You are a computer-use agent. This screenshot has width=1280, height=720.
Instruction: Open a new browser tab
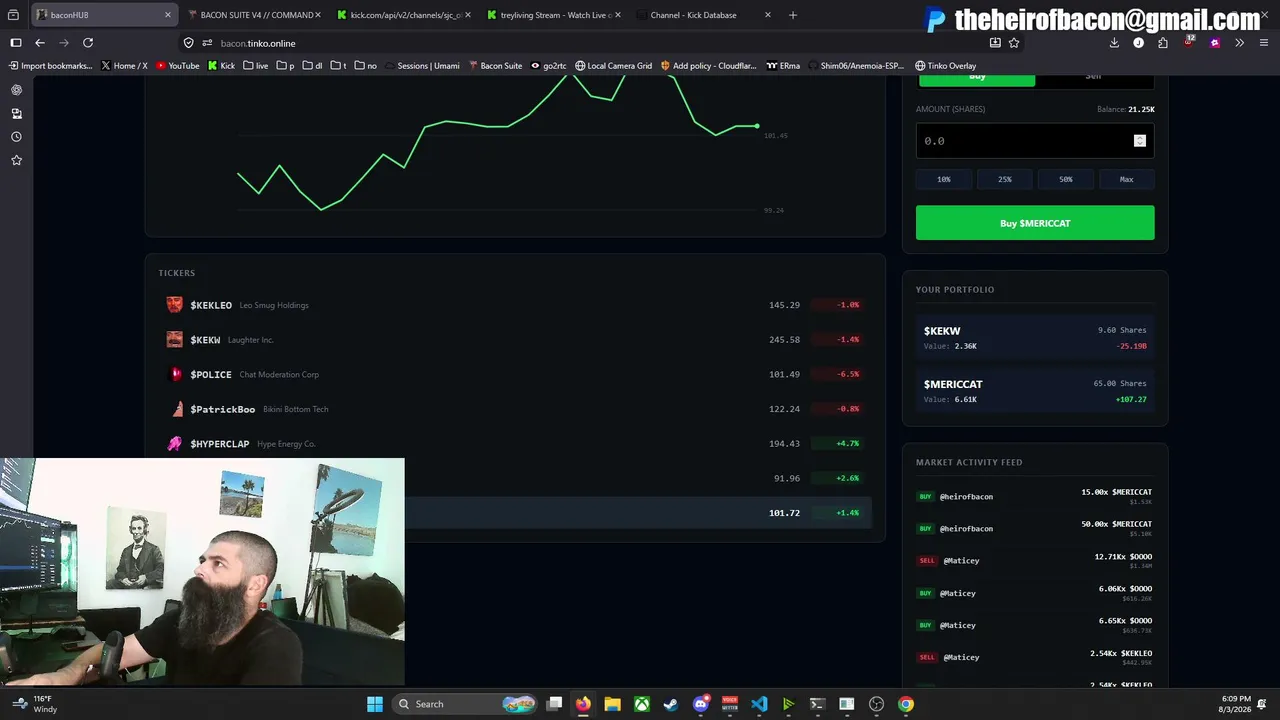pos(793,15)
